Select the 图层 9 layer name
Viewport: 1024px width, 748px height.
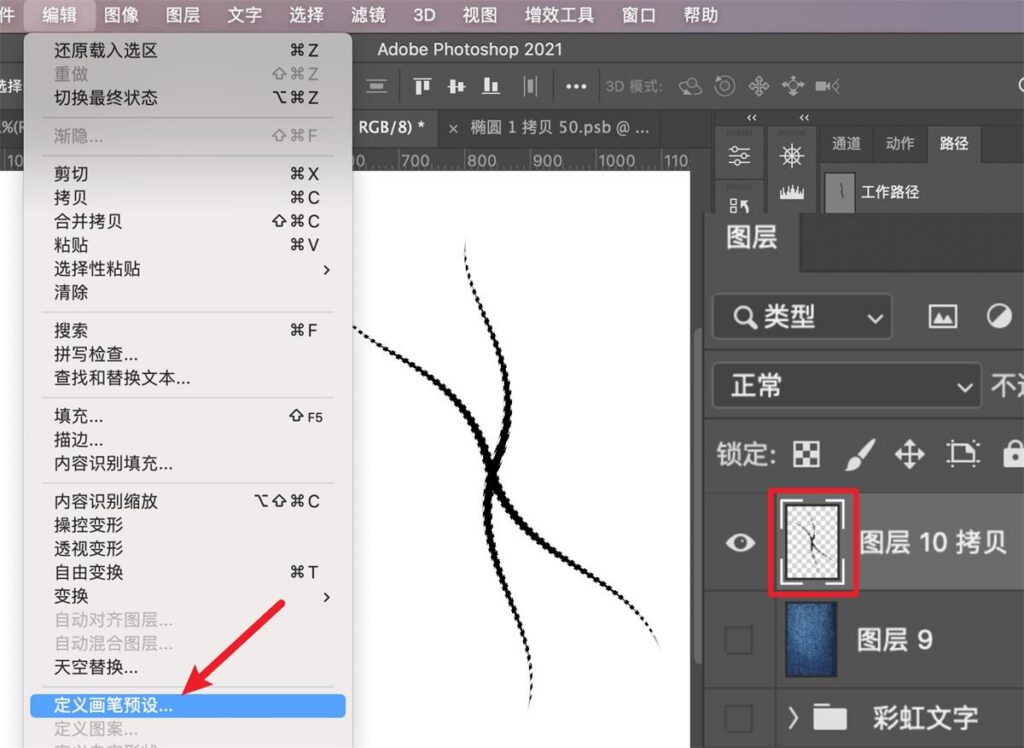pos(894,640)
